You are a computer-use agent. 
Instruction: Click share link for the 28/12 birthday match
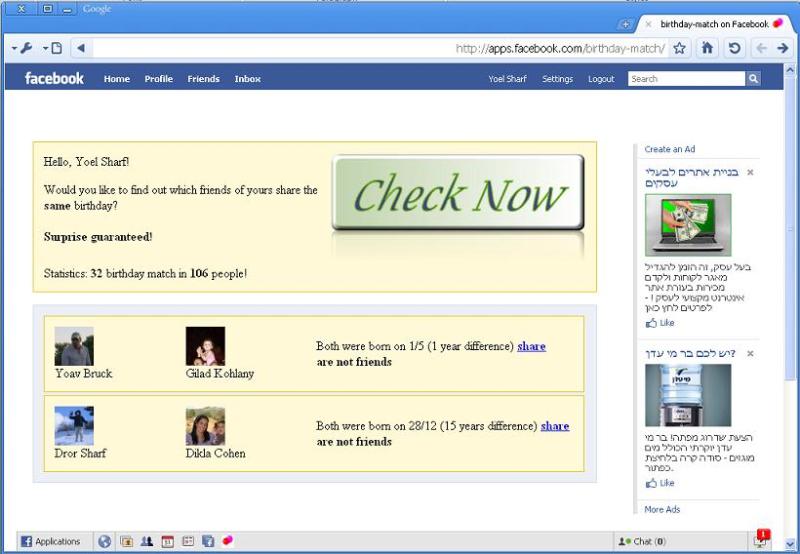pos(555,425)
